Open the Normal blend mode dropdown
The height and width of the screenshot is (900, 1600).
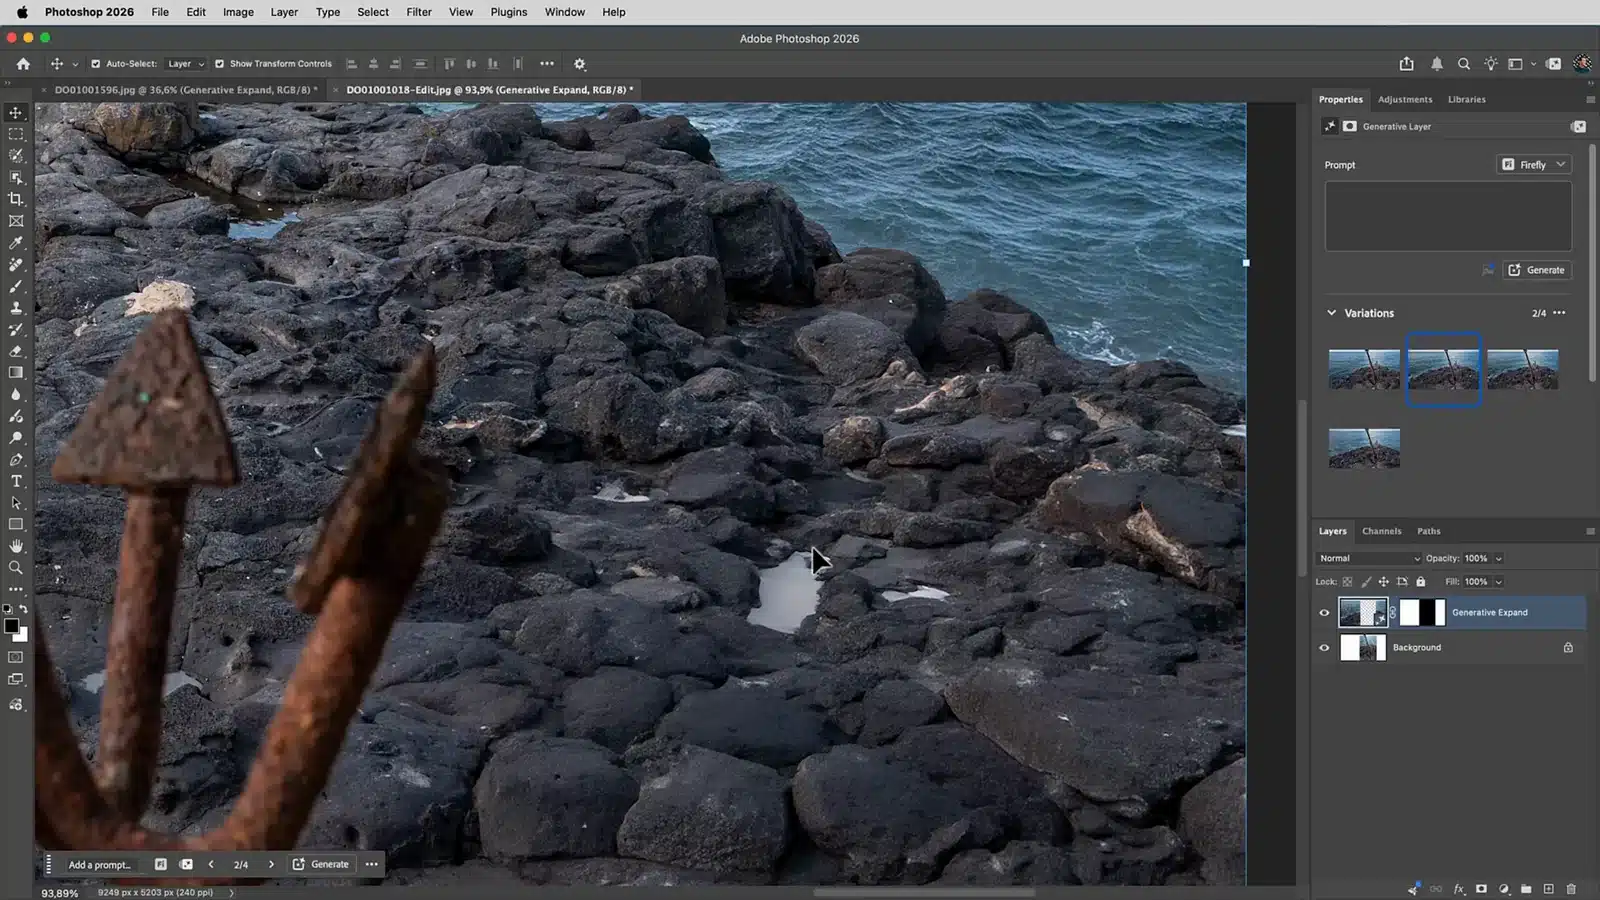(1369, 559)
